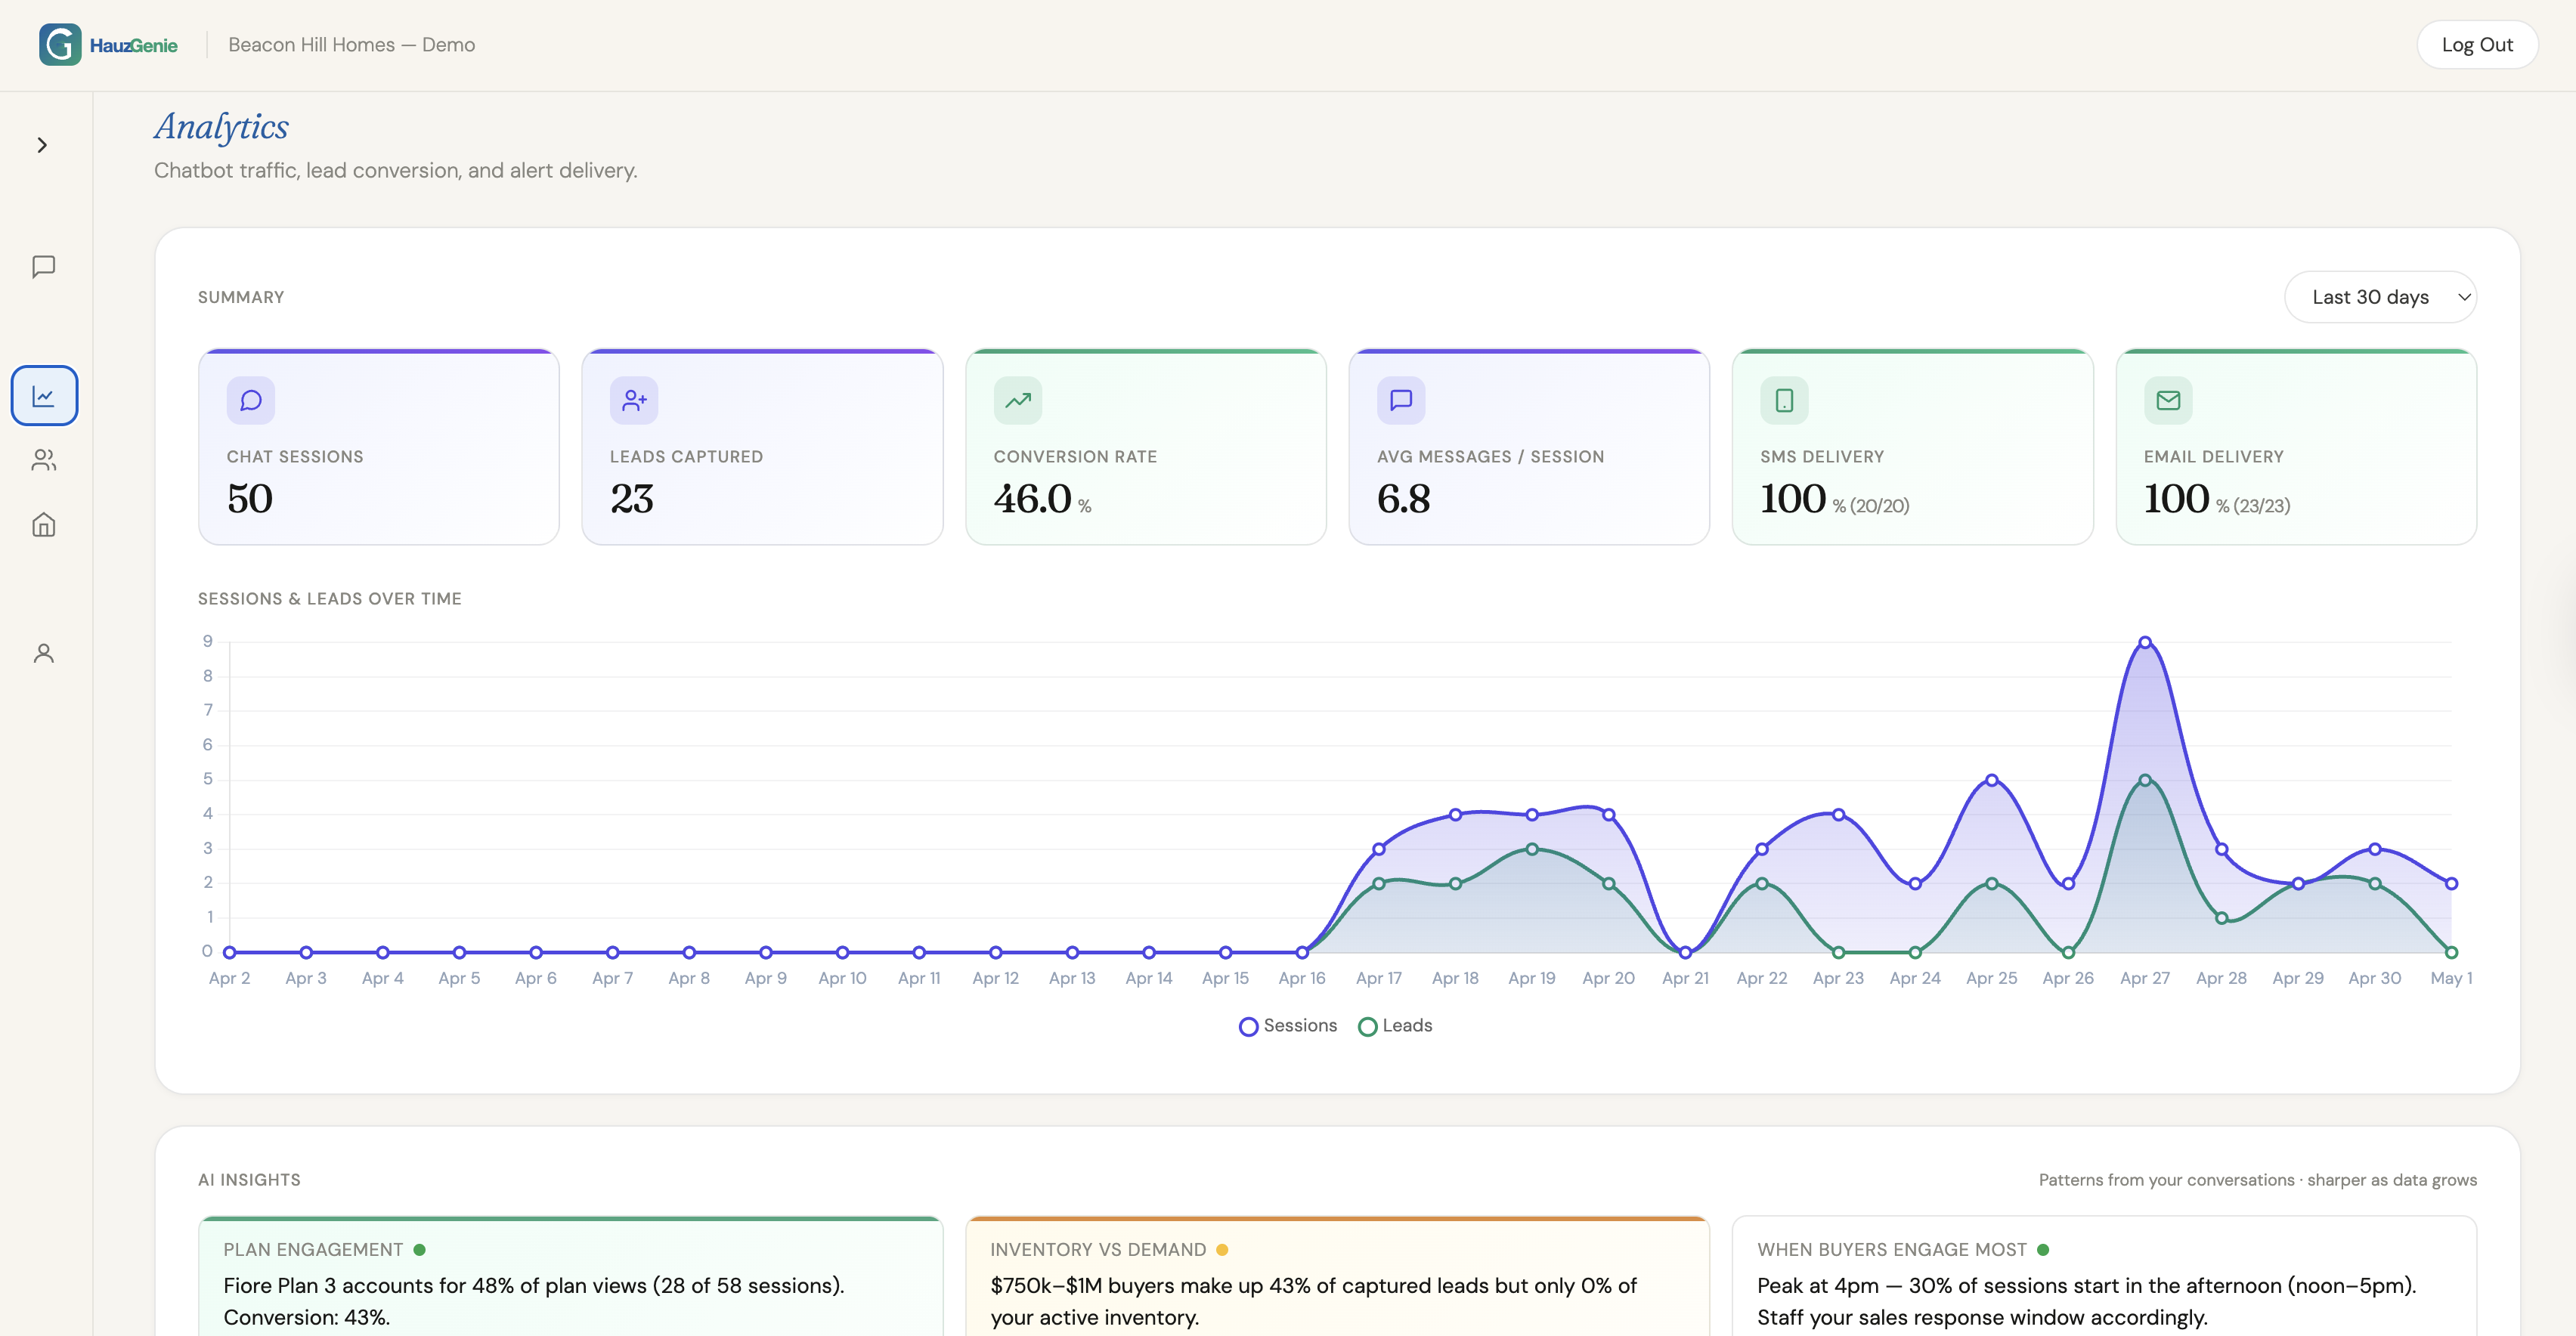
Task: Toggle the Sessions series in chart legend
Action: pyautogui.click(x=1288, y=1026)
